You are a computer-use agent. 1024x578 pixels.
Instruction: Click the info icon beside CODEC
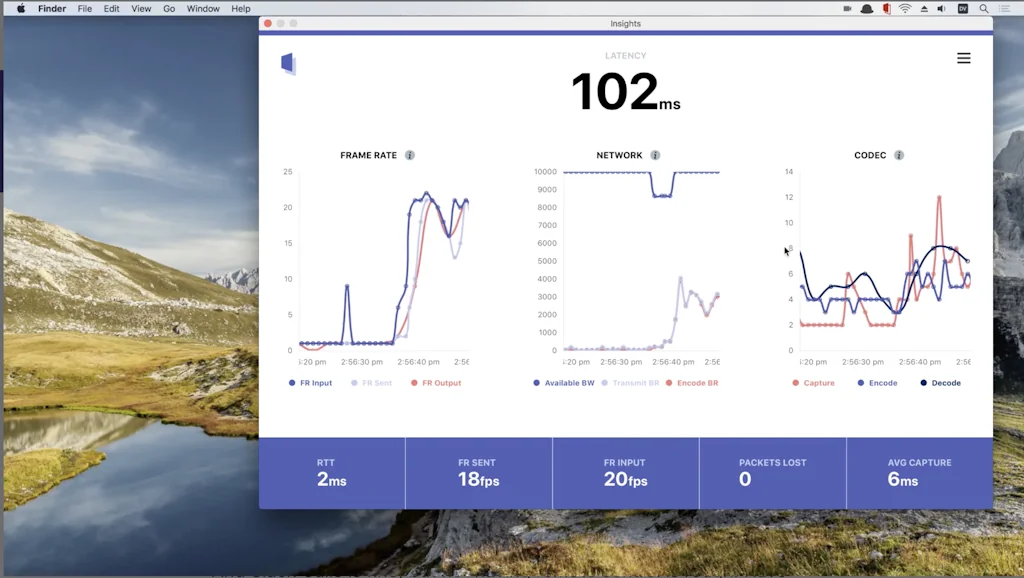[x=899, y=155]
